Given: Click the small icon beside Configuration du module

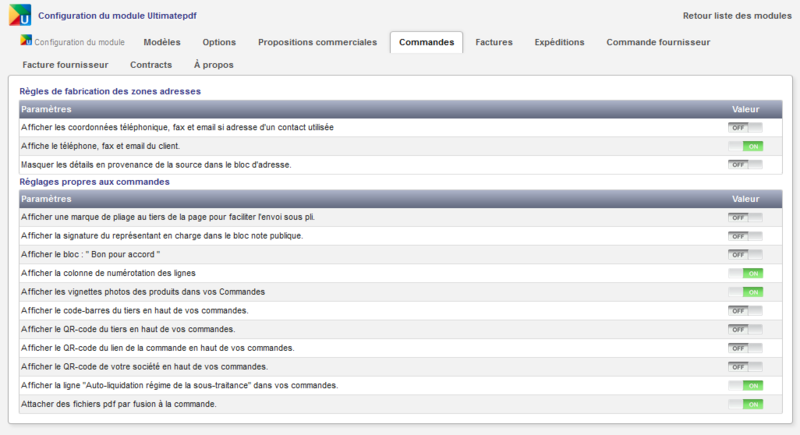Looking at the screenshot, I should (x=27, y=42).
